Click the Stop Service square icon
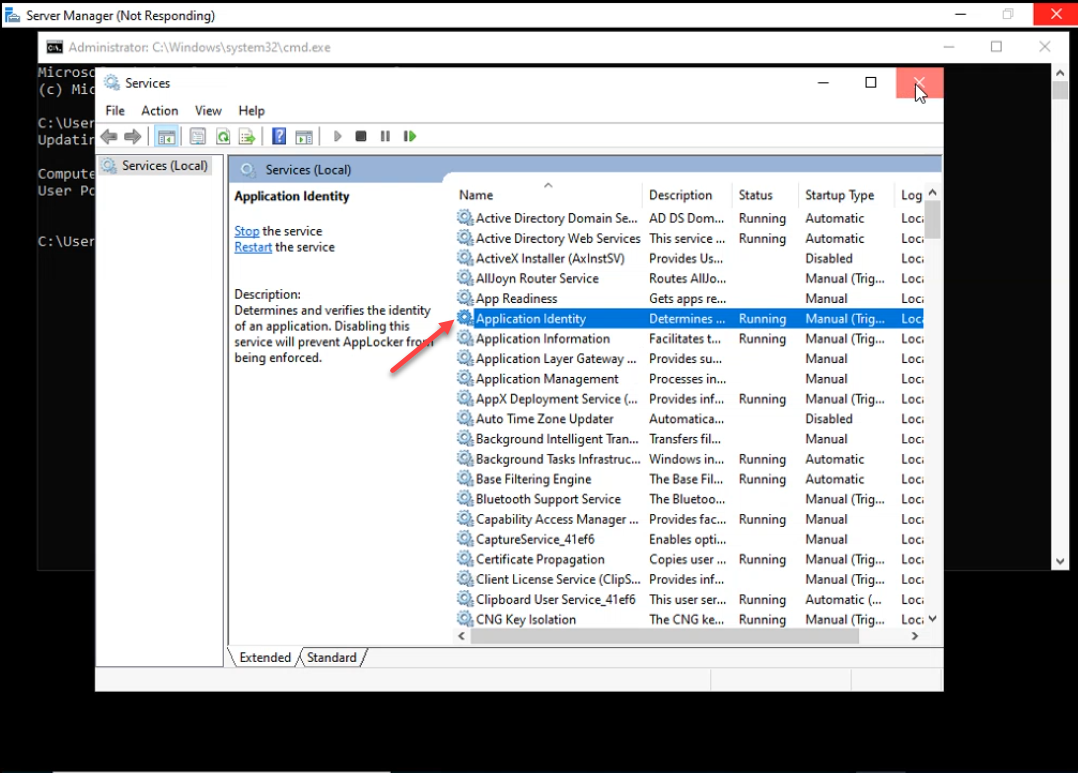The image size is (1078, 773). [x=361, y=136]
